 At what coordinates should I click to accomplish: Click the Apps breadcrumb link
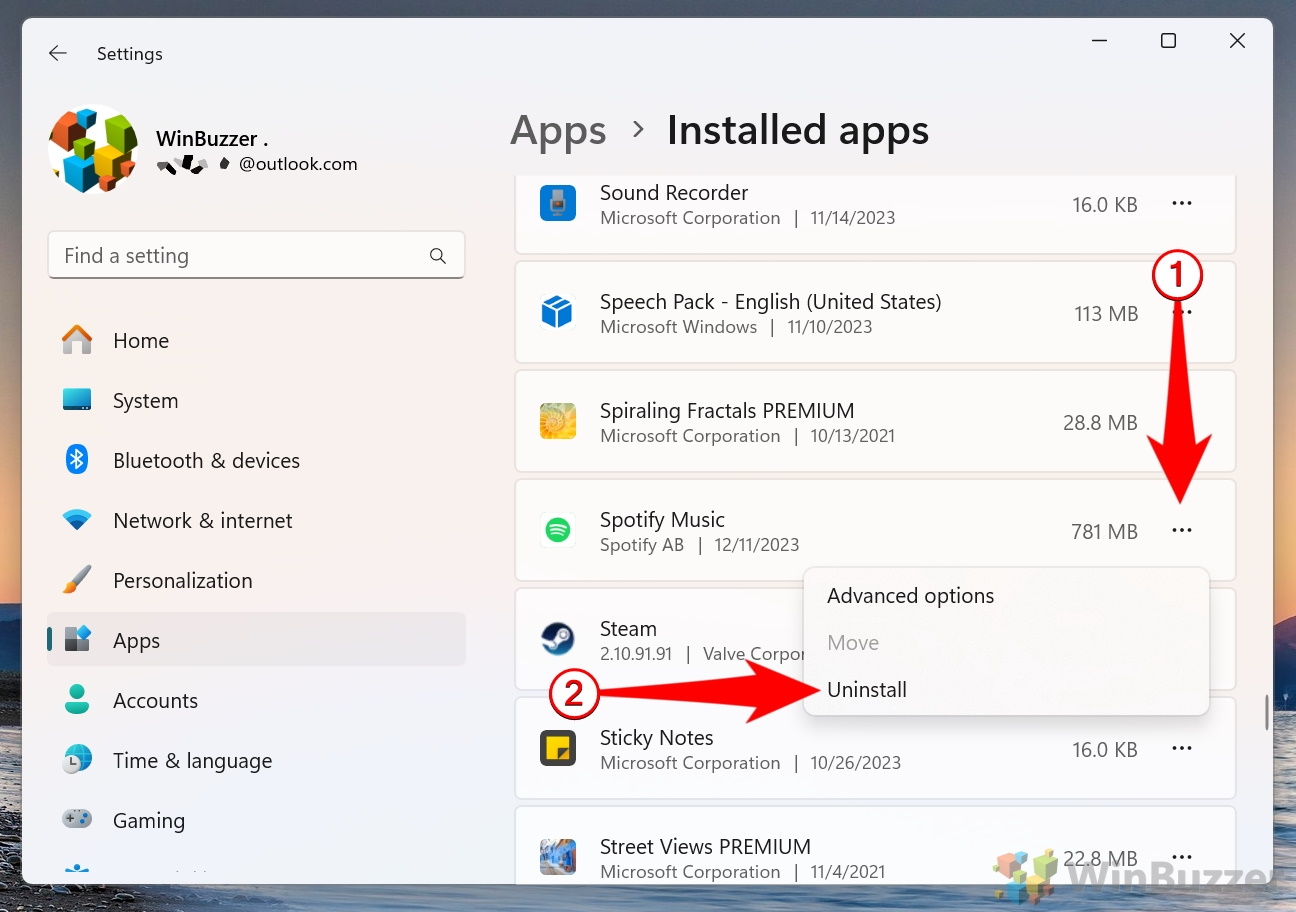[558, 131]
